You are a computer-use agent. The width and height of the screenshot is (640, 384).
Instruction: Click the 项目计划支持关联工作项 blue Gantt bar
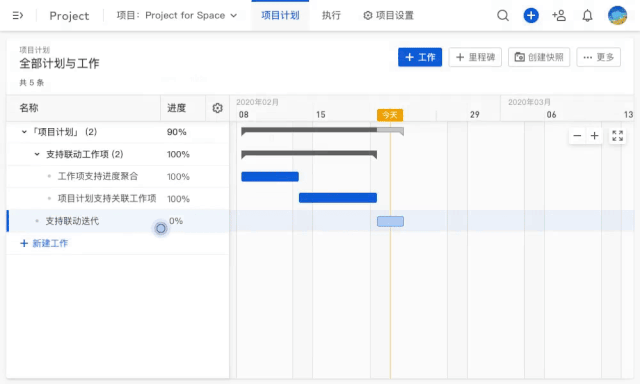click(338, 198)
